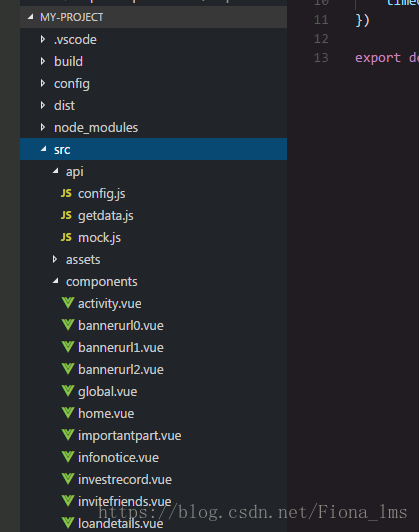Click the Vue icon next to home.vue
419x532 pixels.
(68, 413)
